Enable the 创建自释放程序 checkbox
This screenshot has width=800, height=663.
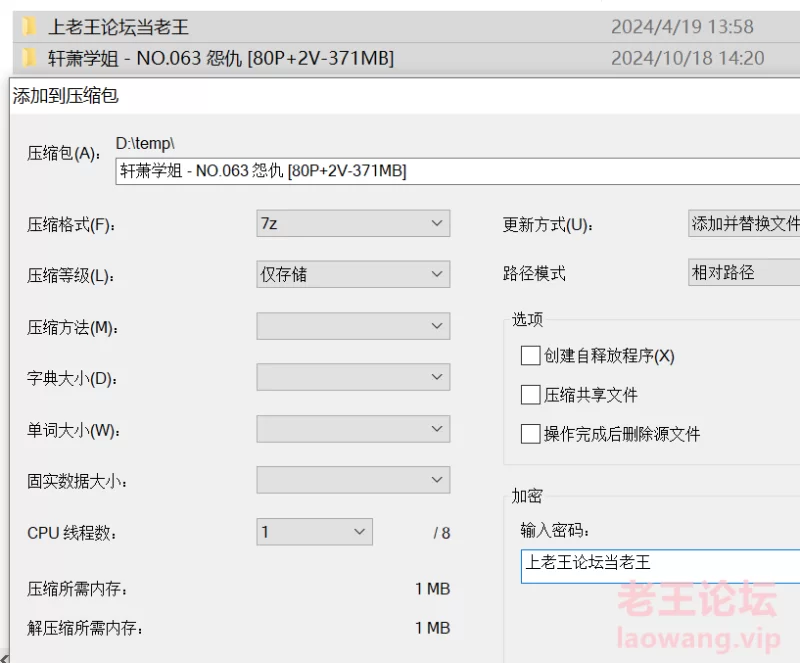[x=530, y=356]
